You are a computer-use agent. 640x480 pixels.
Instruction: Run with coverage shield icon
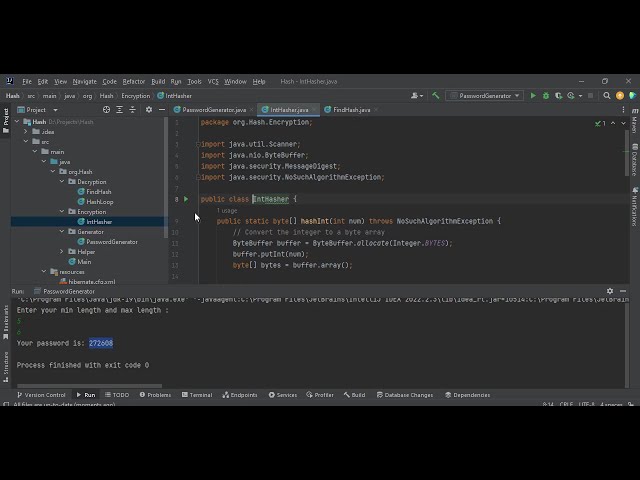(558, 96)
